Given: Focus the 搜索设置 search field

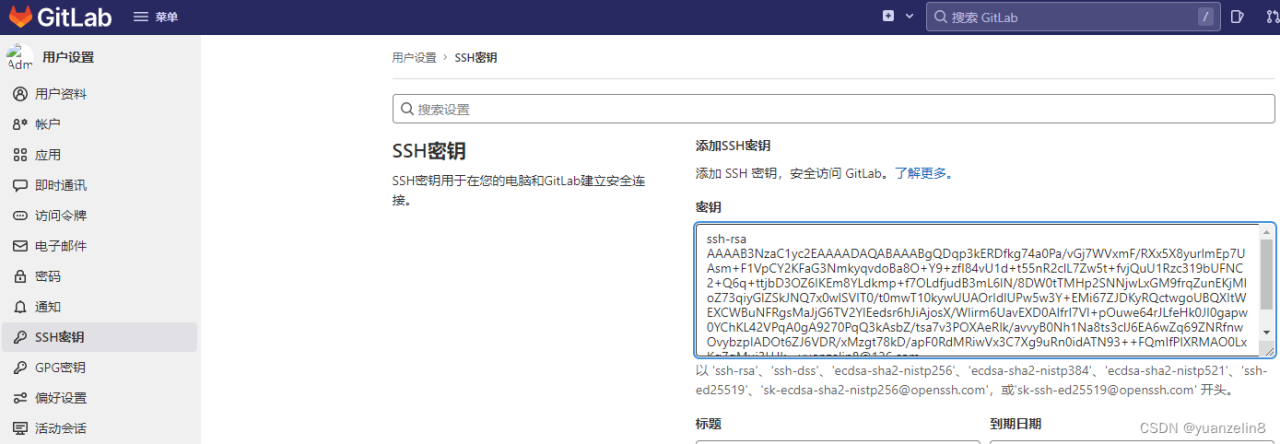Looking at the screenshot, I should 833,109.
